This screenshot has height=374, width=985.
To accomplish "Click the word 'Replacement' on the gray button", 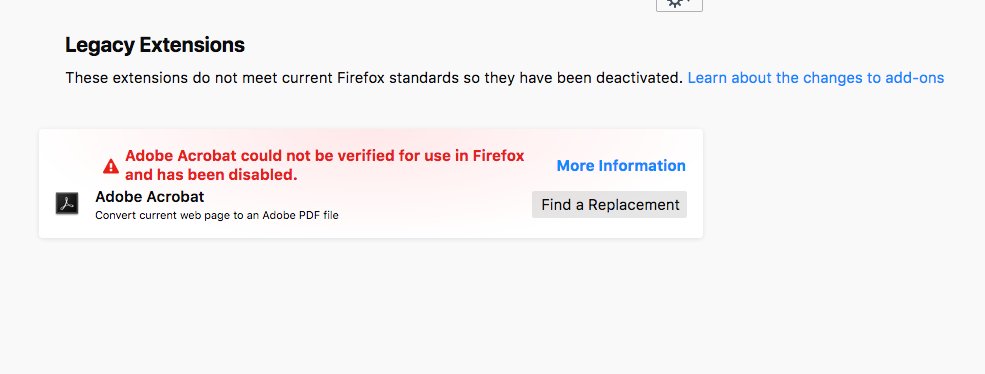I will point(634,205).
